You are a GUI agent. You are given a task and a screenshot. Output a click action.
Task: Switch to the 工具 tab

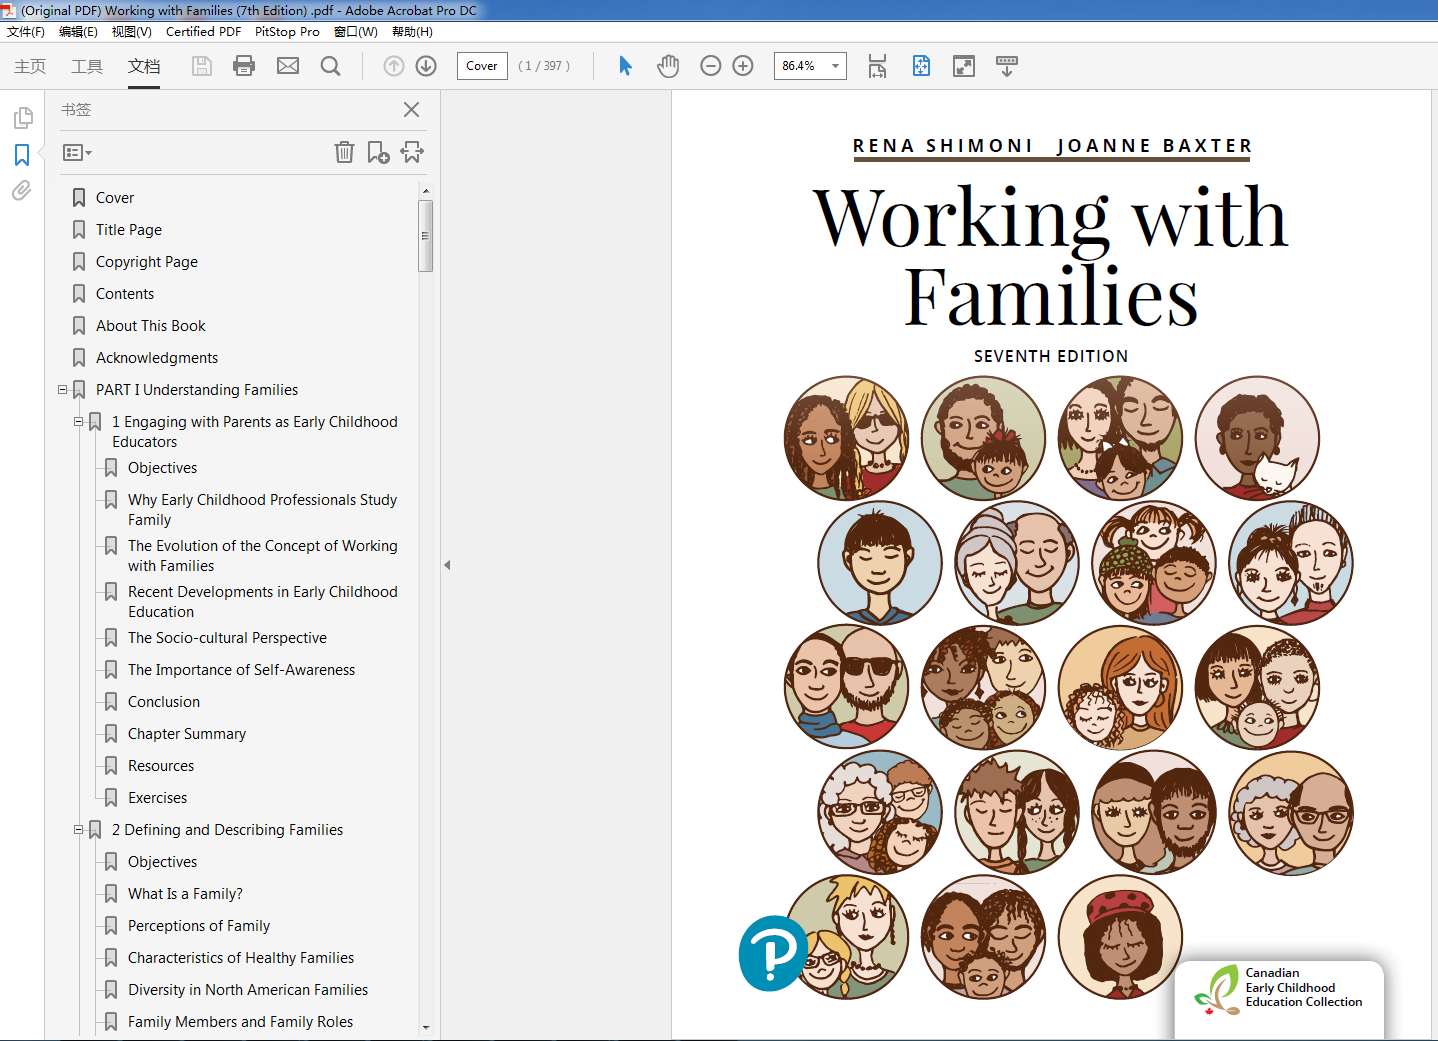click(x=87, y=66)
